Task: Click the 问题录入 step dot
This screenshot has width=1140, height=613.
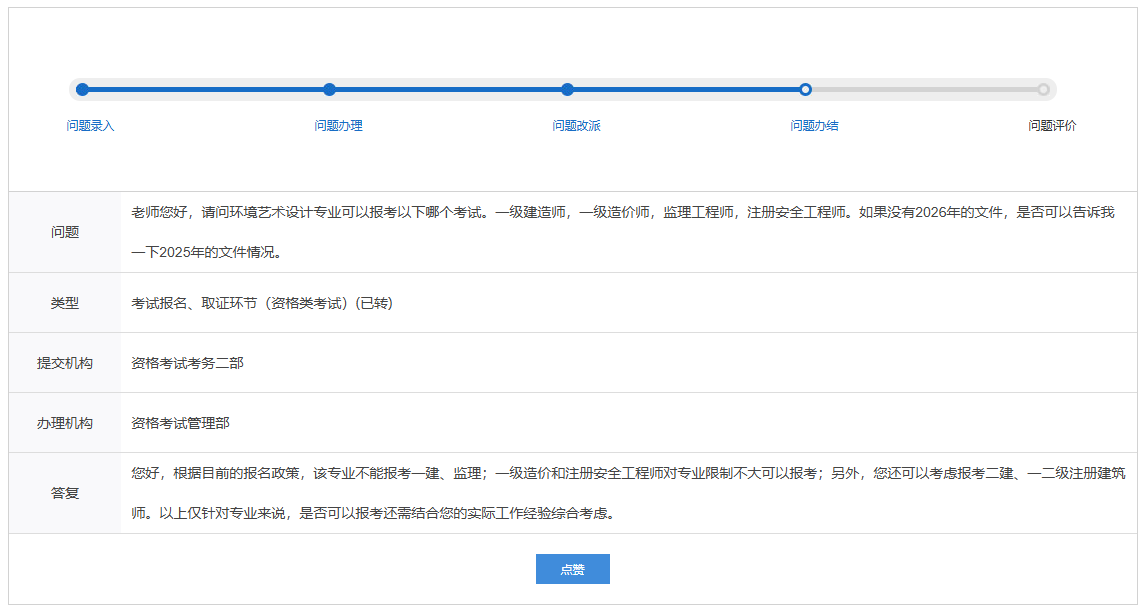Action: click(x=82, y=90)
